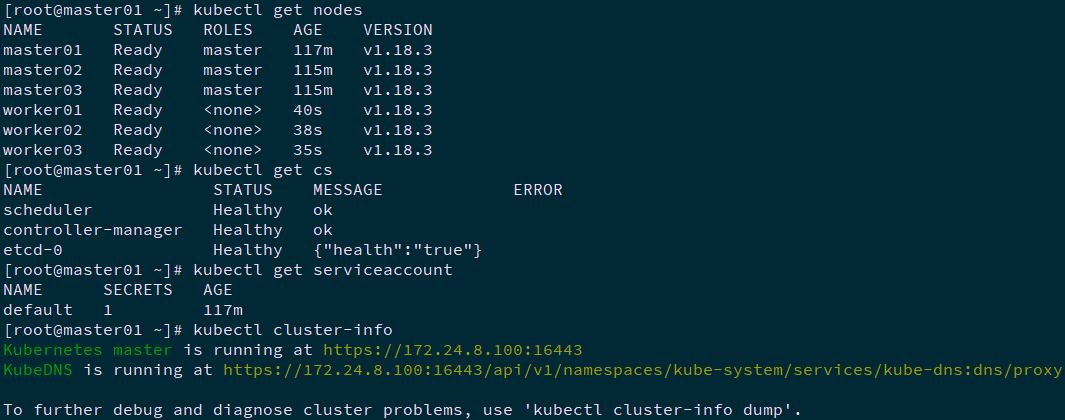This screenshot has width=1065, height=420.
Task: Select the etcd-0 component name
Action: (33, 250)
